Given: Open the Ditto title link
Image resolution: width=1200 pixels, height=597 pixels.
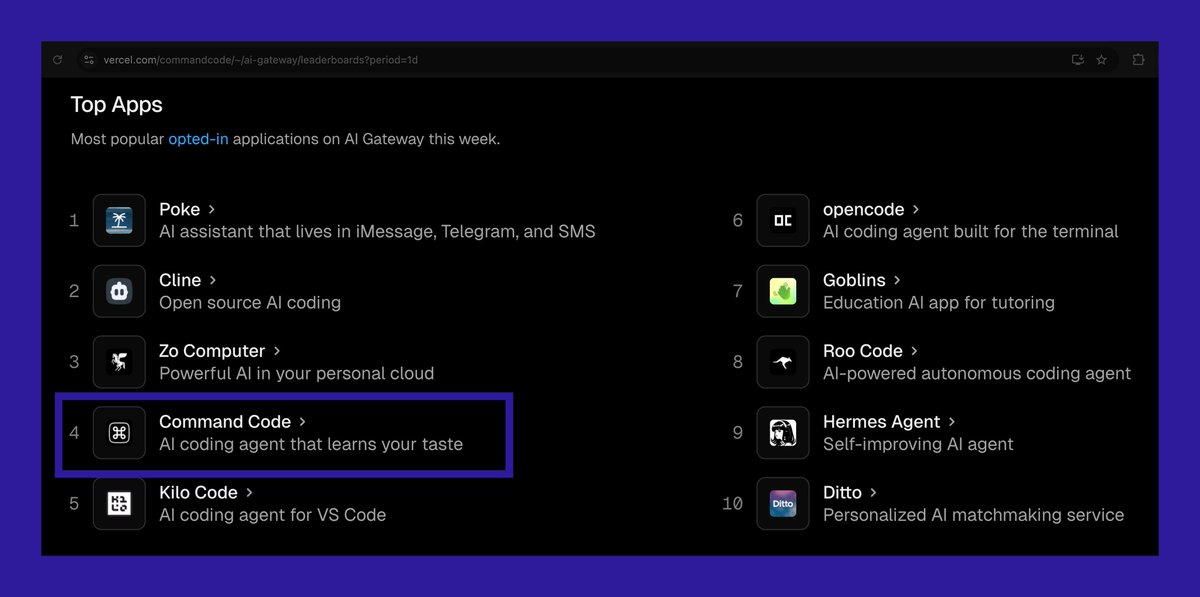Looking at the screenshot, I should [x=842, y=493].
